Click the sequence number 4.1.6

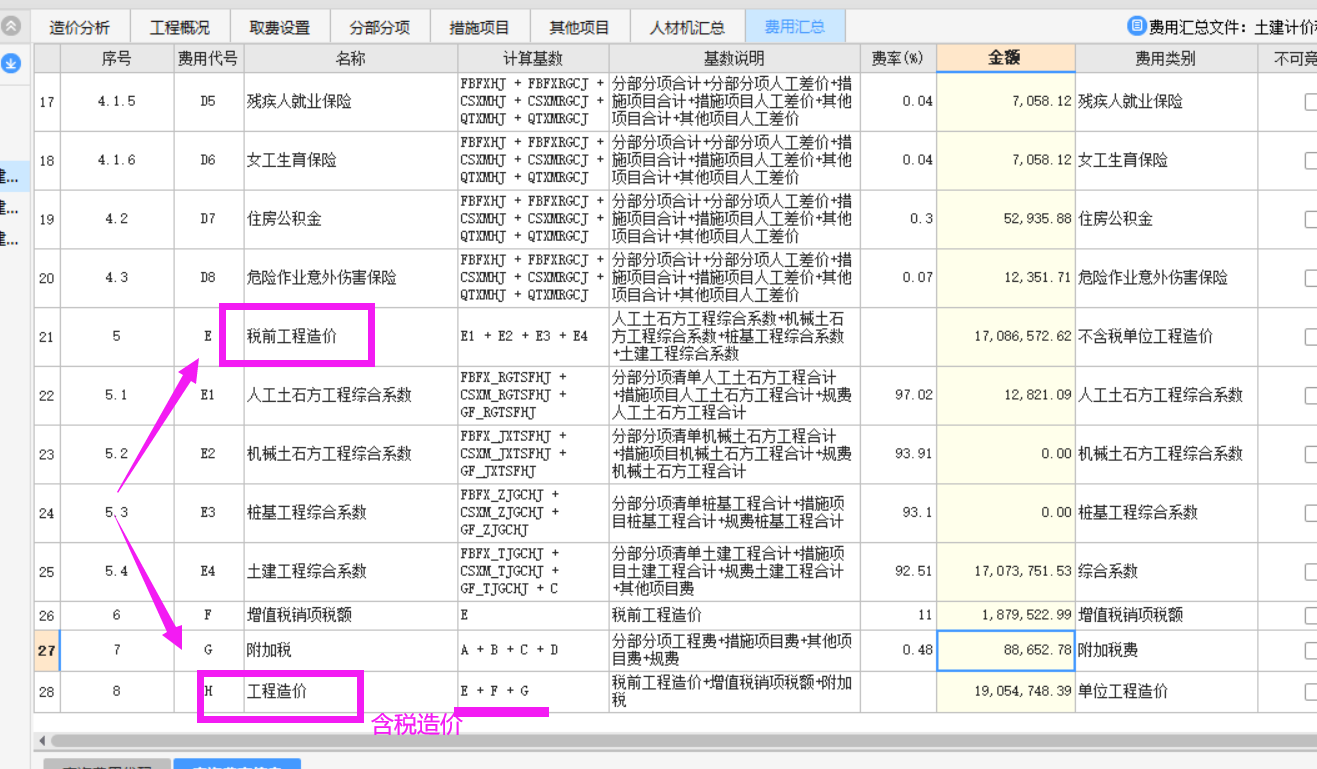[117, 160]
